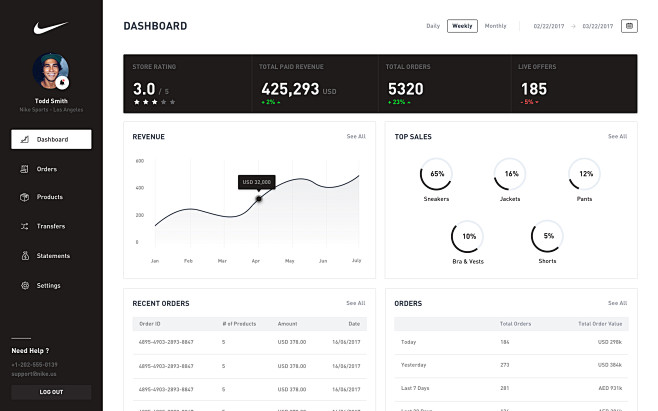Viewport: 658px width, 411px height.
Task: Click the Sneakers 65% progress ring
Action: (x=436, y=174)
